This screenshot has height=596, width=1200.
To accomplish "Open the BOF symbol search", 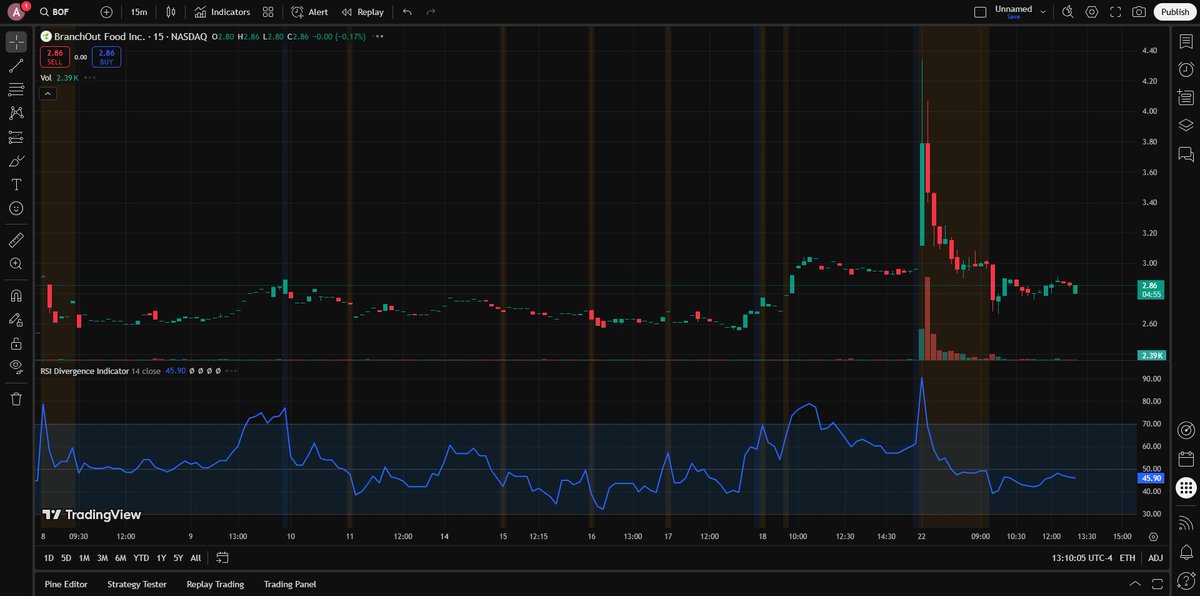I will click(53, 12).
